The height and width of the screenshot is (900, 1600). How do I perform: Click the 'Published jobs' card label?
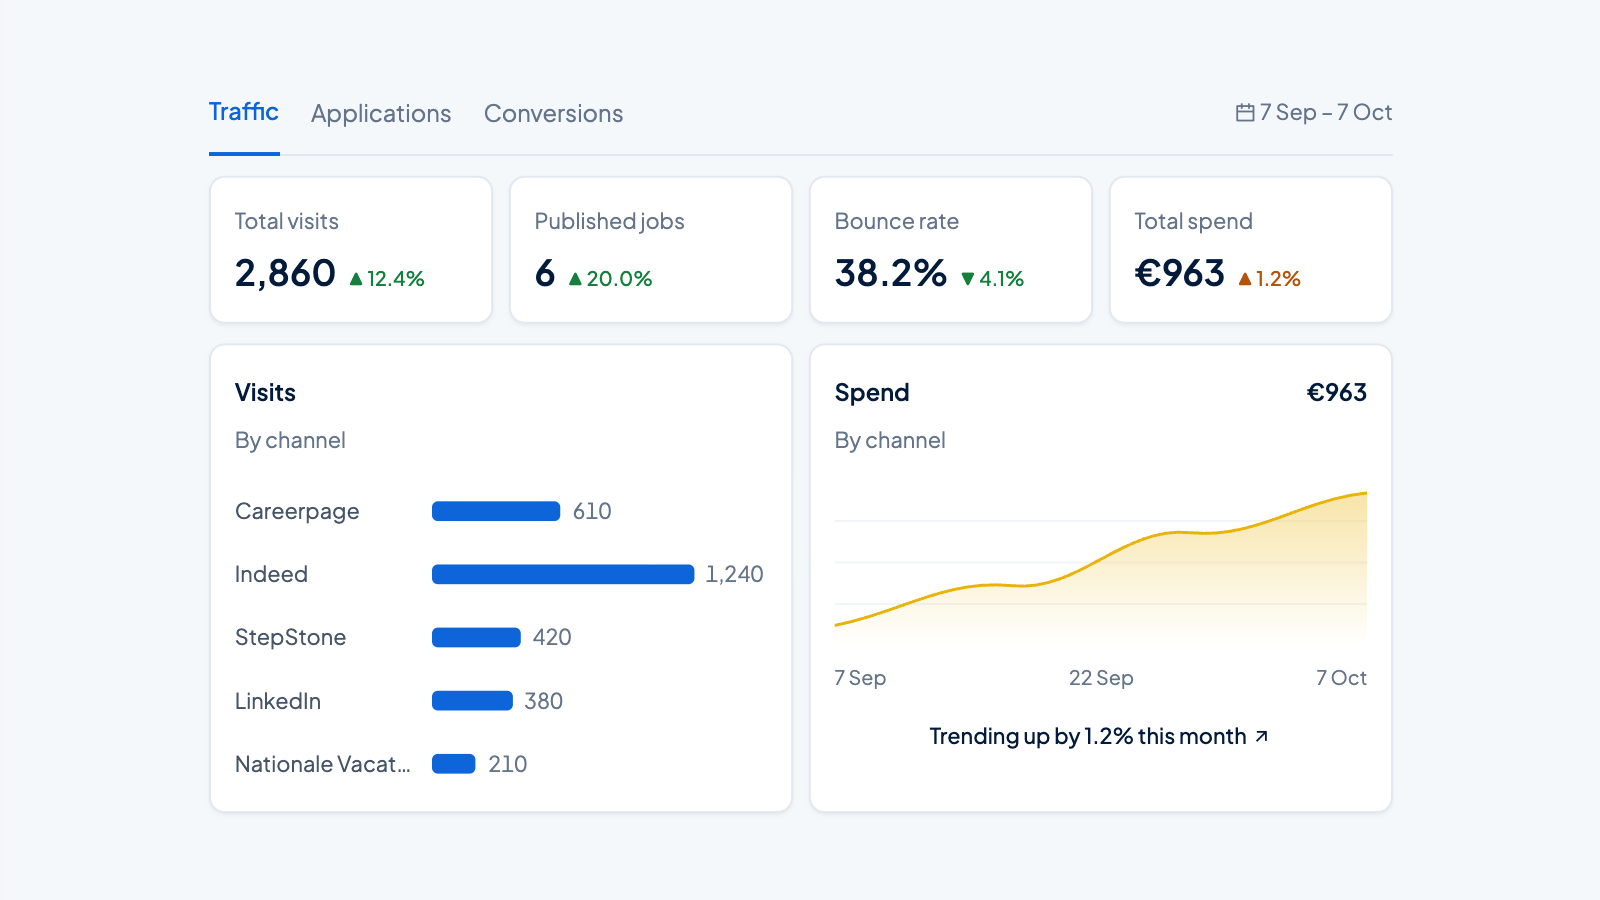point(610,222)
